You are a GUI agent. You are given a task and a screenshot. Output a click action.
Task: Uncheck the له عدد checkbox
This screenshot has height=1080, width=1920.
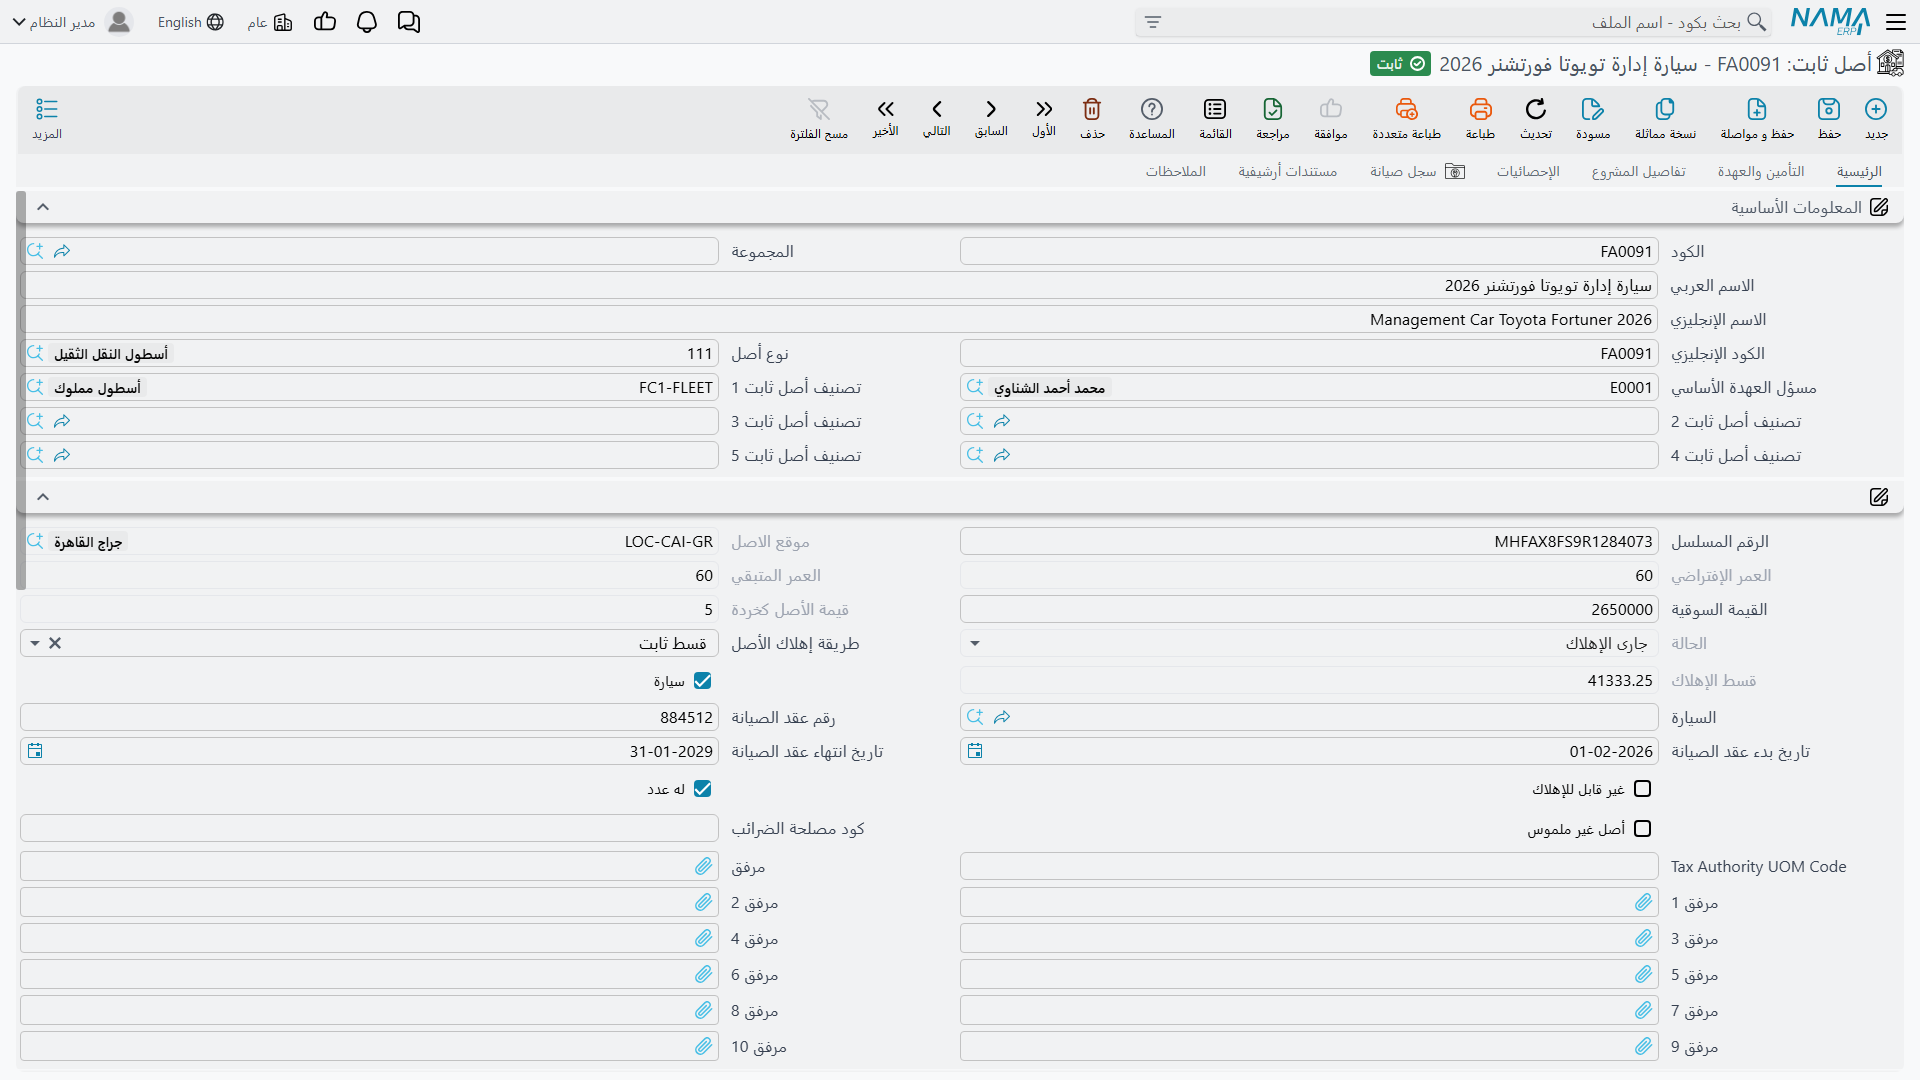click(x=703, y=789)
